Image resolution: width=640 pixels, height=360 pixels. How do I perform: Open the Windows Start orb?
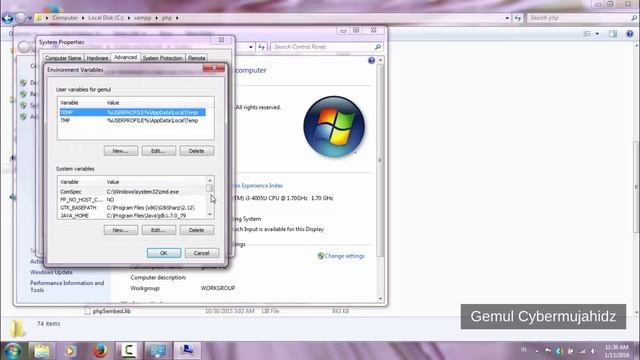[13, 351]
